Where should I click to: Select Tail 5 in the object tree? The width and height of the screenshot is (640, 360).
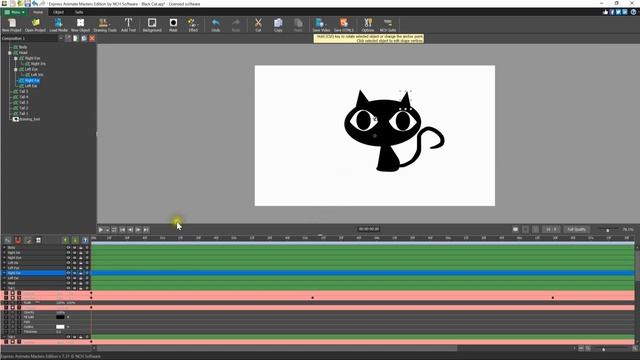[x=24, y=91]
